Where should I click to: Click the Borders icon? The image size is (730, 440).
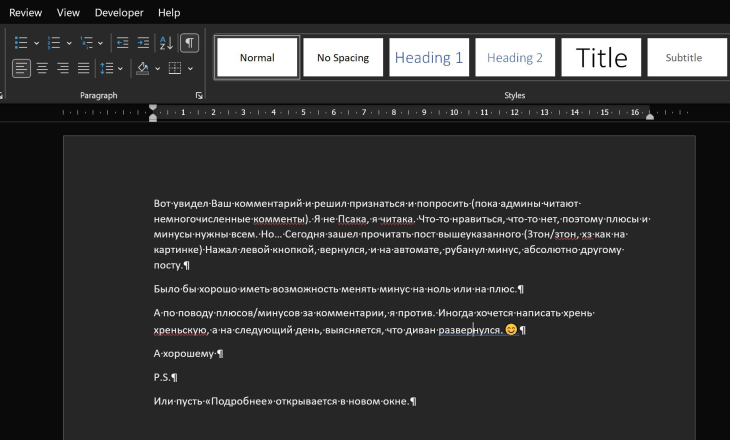pyautogui.click(x=175, y=68)
